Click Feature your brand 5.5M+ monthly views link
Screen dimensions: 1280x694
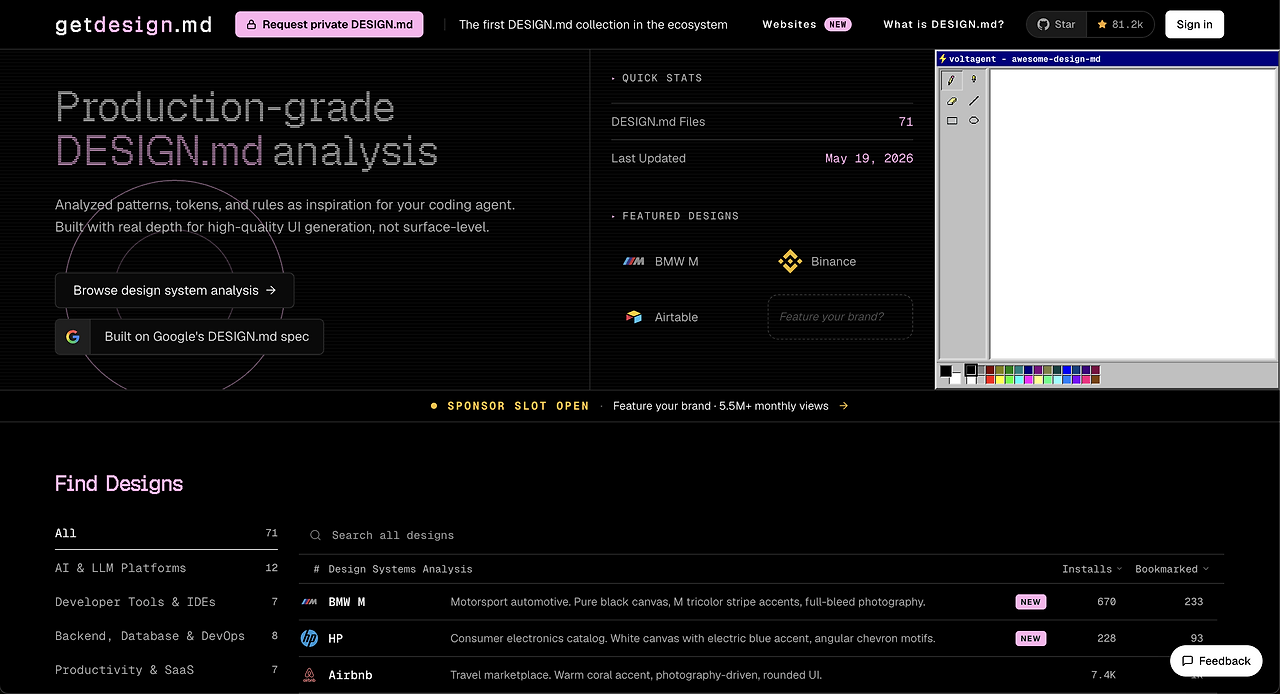[x=731, y=406]
